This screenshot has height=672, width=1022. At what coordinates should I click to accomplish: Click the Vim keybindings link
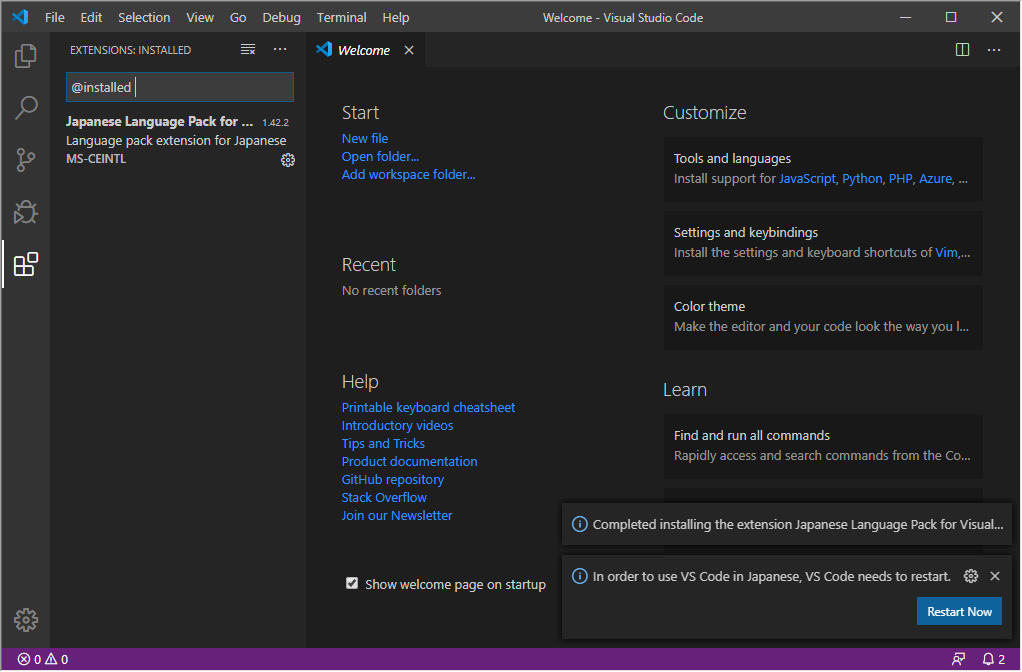click(x=946, y=253)
